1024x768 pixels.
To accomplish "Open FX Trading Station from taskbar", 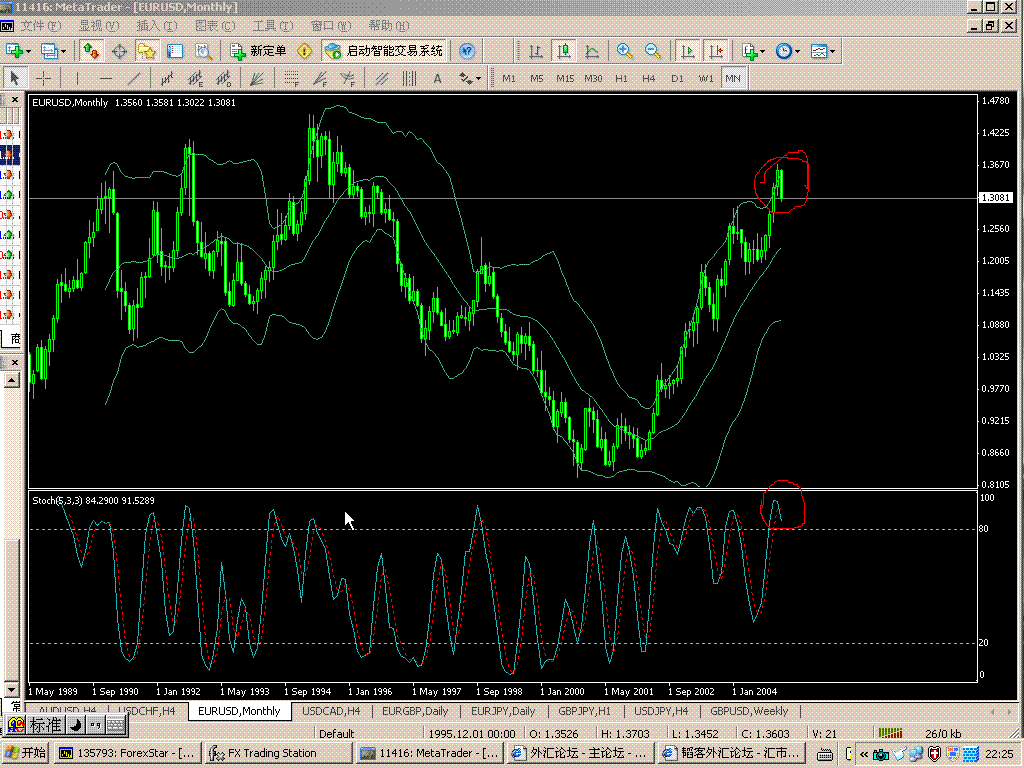I will coord(270,753).
